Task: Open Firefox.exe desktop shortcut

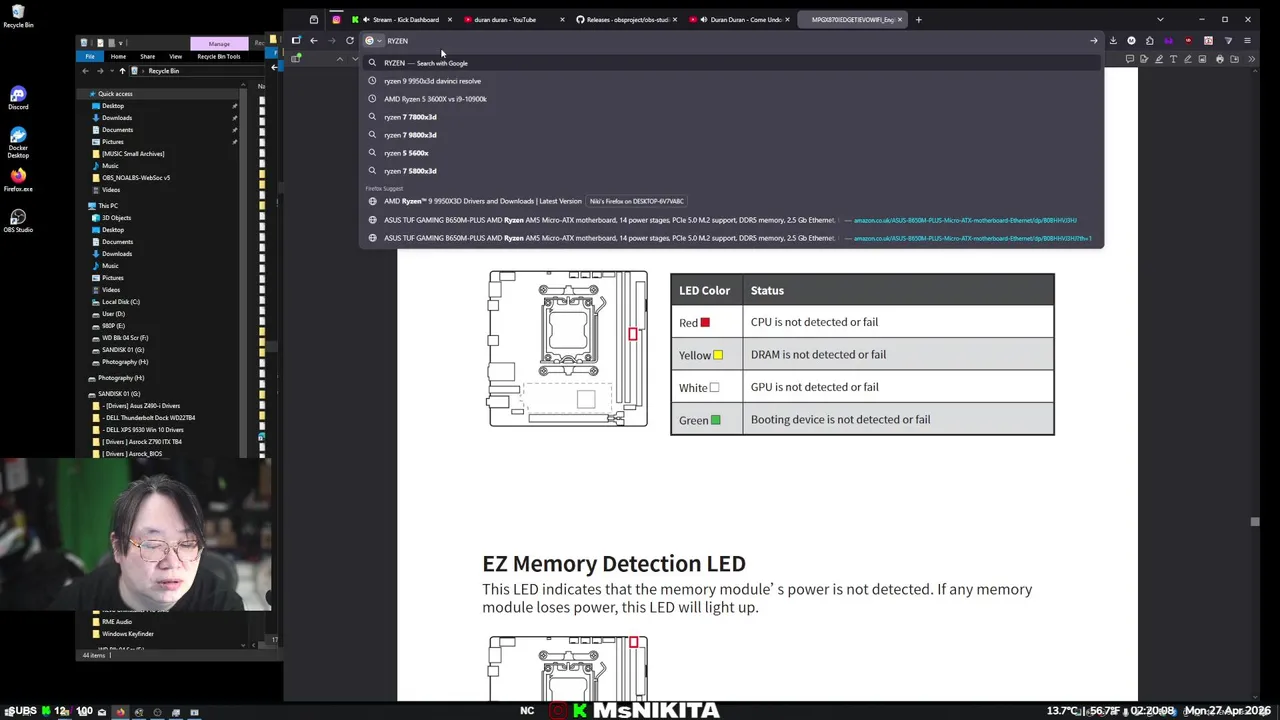Action: 18,180
